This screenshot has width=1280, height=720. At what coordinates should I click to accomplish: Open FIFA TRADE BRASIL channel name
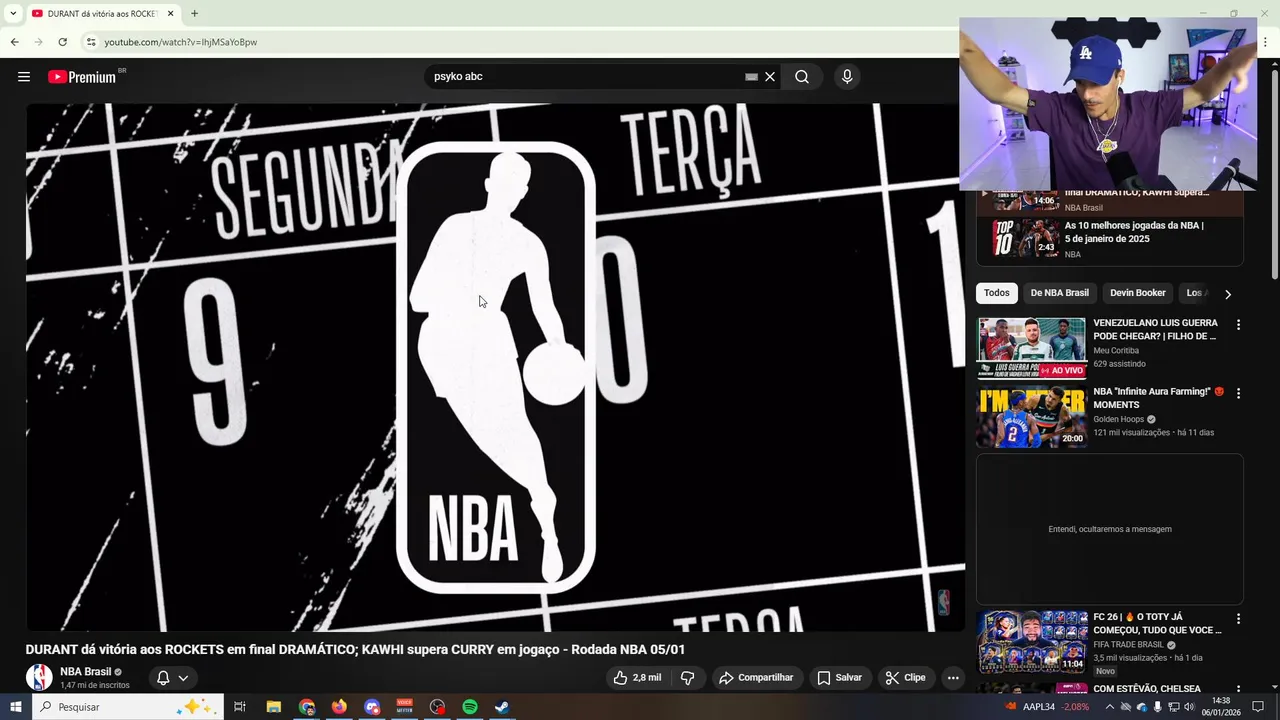1128,645
